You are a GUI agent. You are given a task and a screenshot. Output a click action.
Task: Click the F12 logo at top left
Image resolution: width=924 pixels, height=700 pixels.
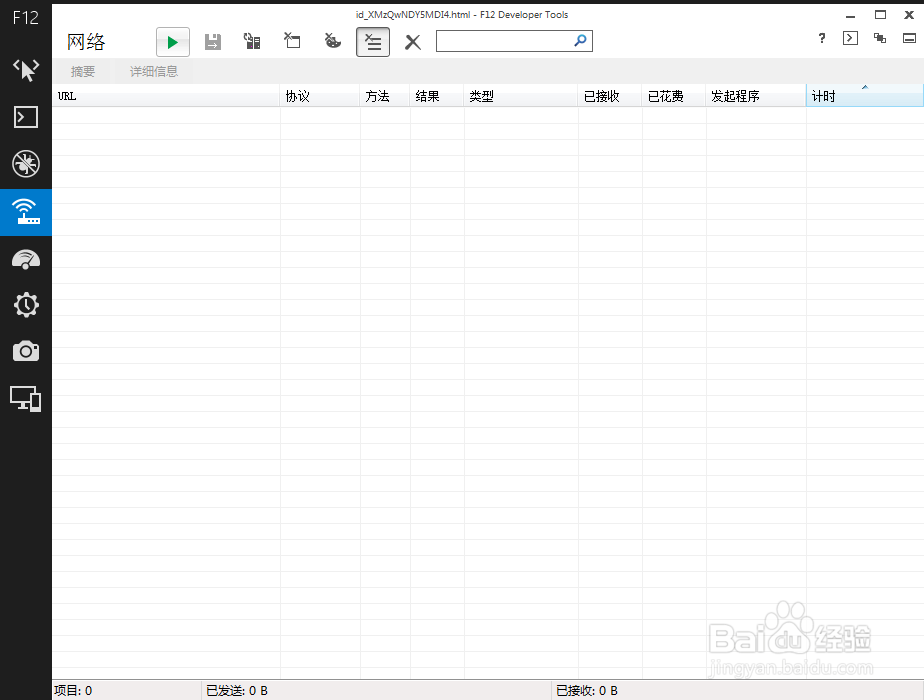tap(26, 18)
